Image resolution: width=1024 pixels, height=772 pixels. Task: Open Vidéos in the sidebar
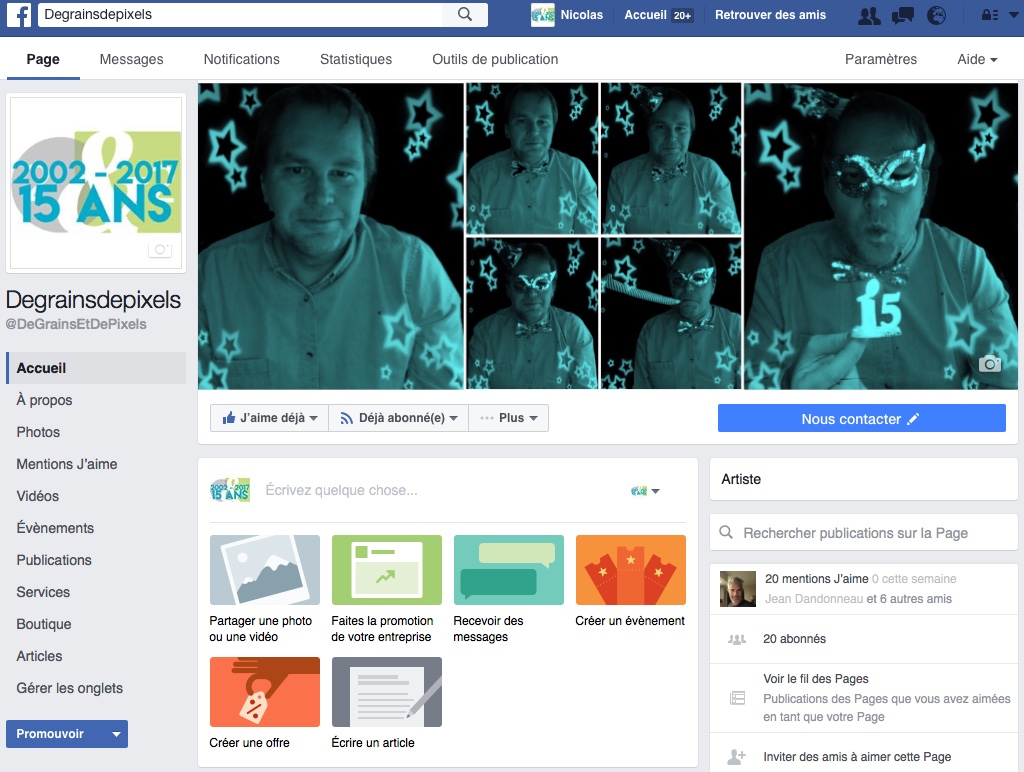point(37,496)
